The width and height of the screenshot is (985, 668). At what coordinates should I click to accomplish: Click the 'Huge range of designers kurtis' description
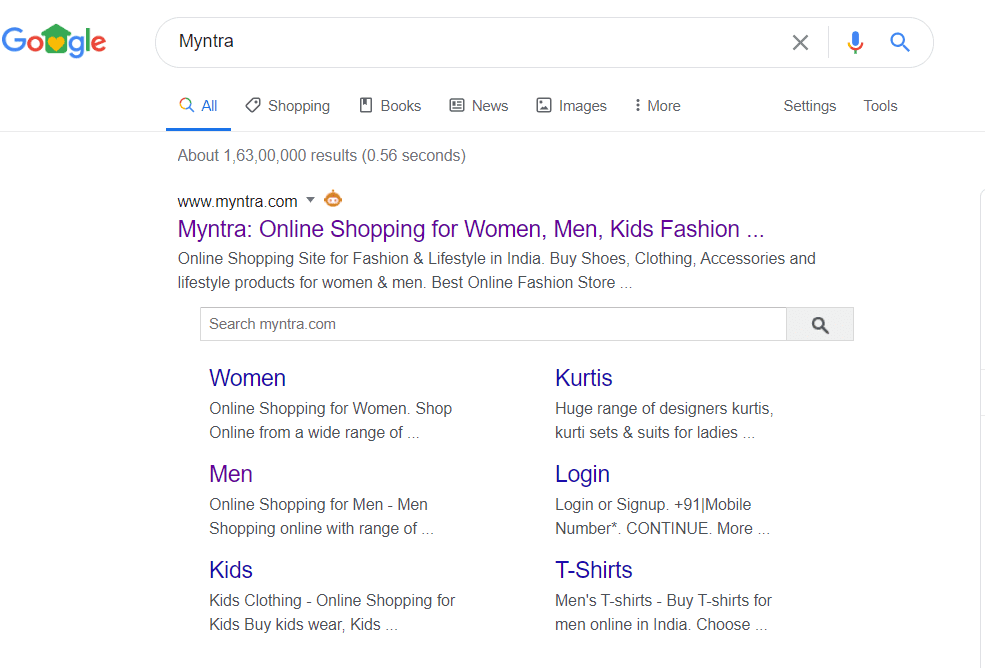pos(664,420)
